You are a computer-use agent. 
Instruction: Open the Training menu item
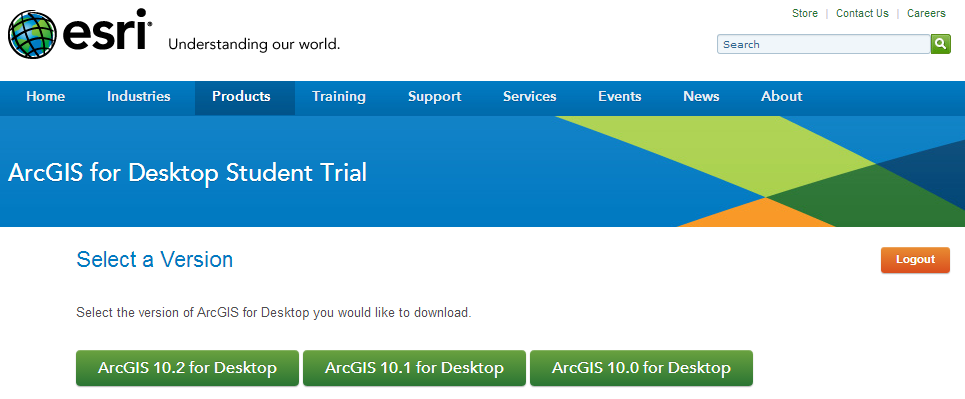click(338, 97)
